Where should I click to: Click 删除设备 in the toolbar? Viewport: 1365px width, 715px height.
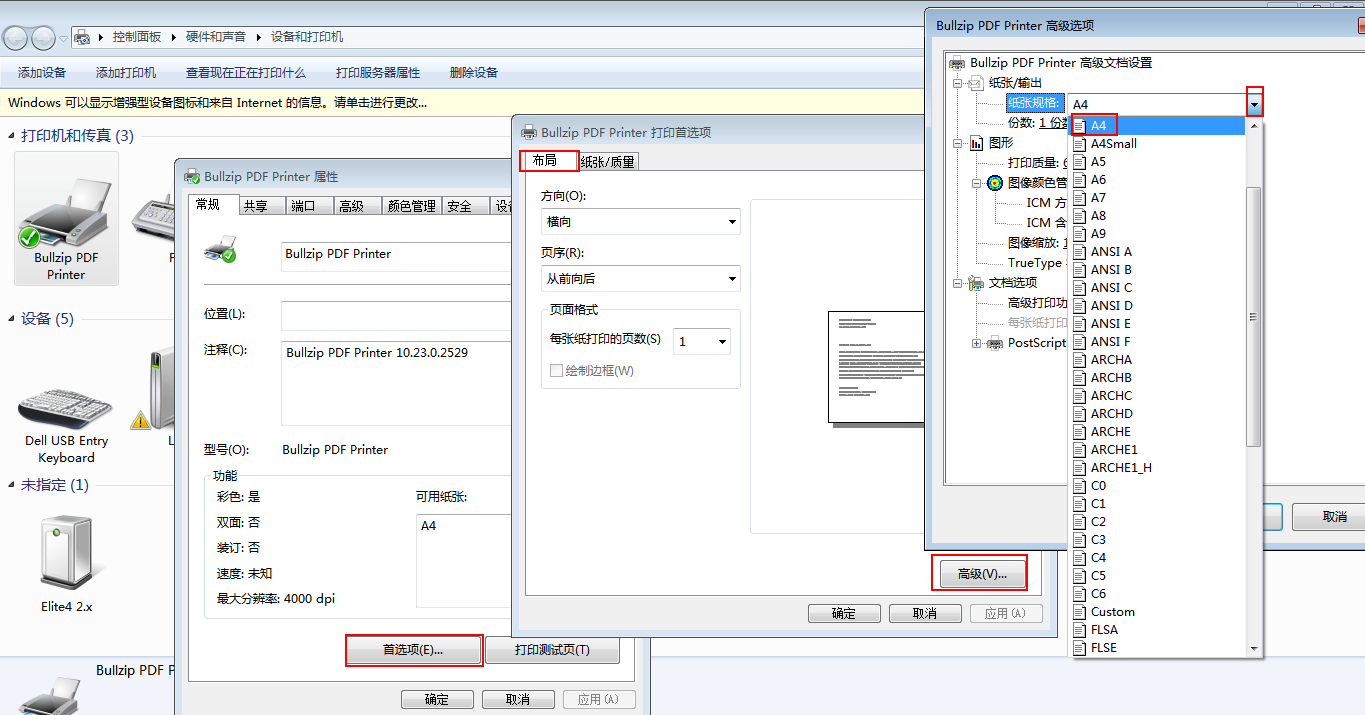[x=474, y=73]
